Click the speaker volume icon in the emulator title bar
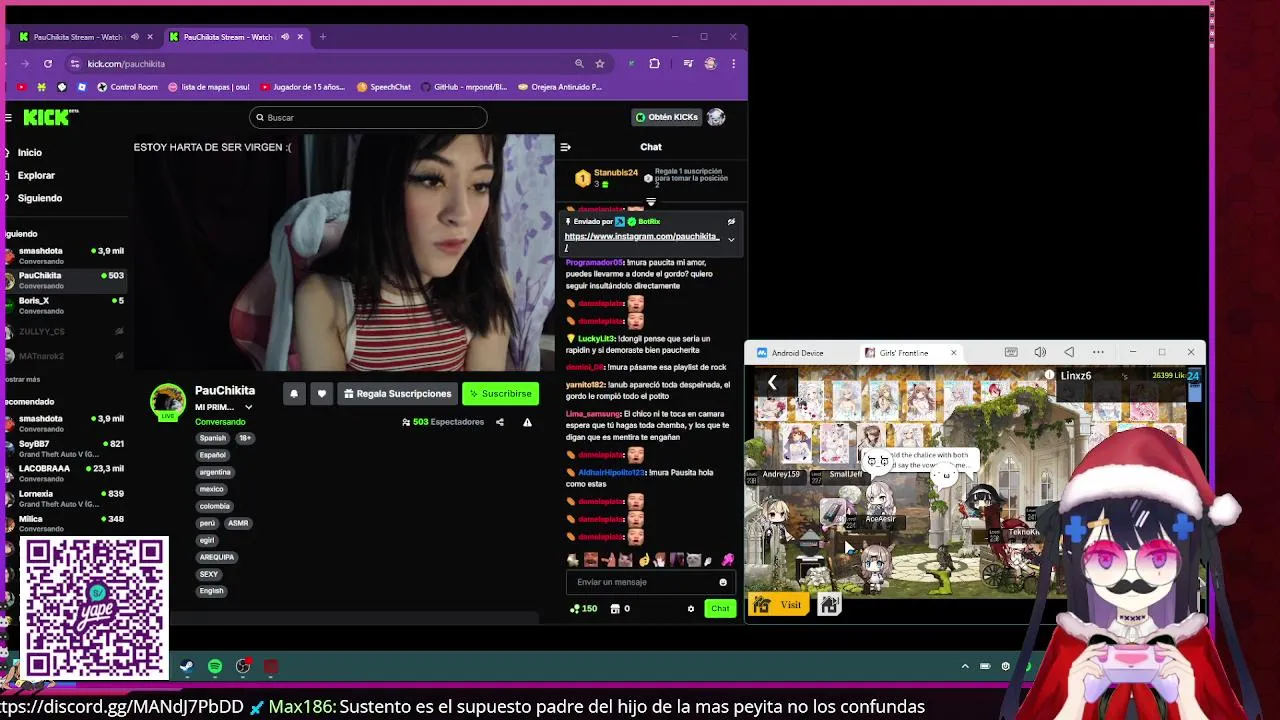 coord(1040,352)
